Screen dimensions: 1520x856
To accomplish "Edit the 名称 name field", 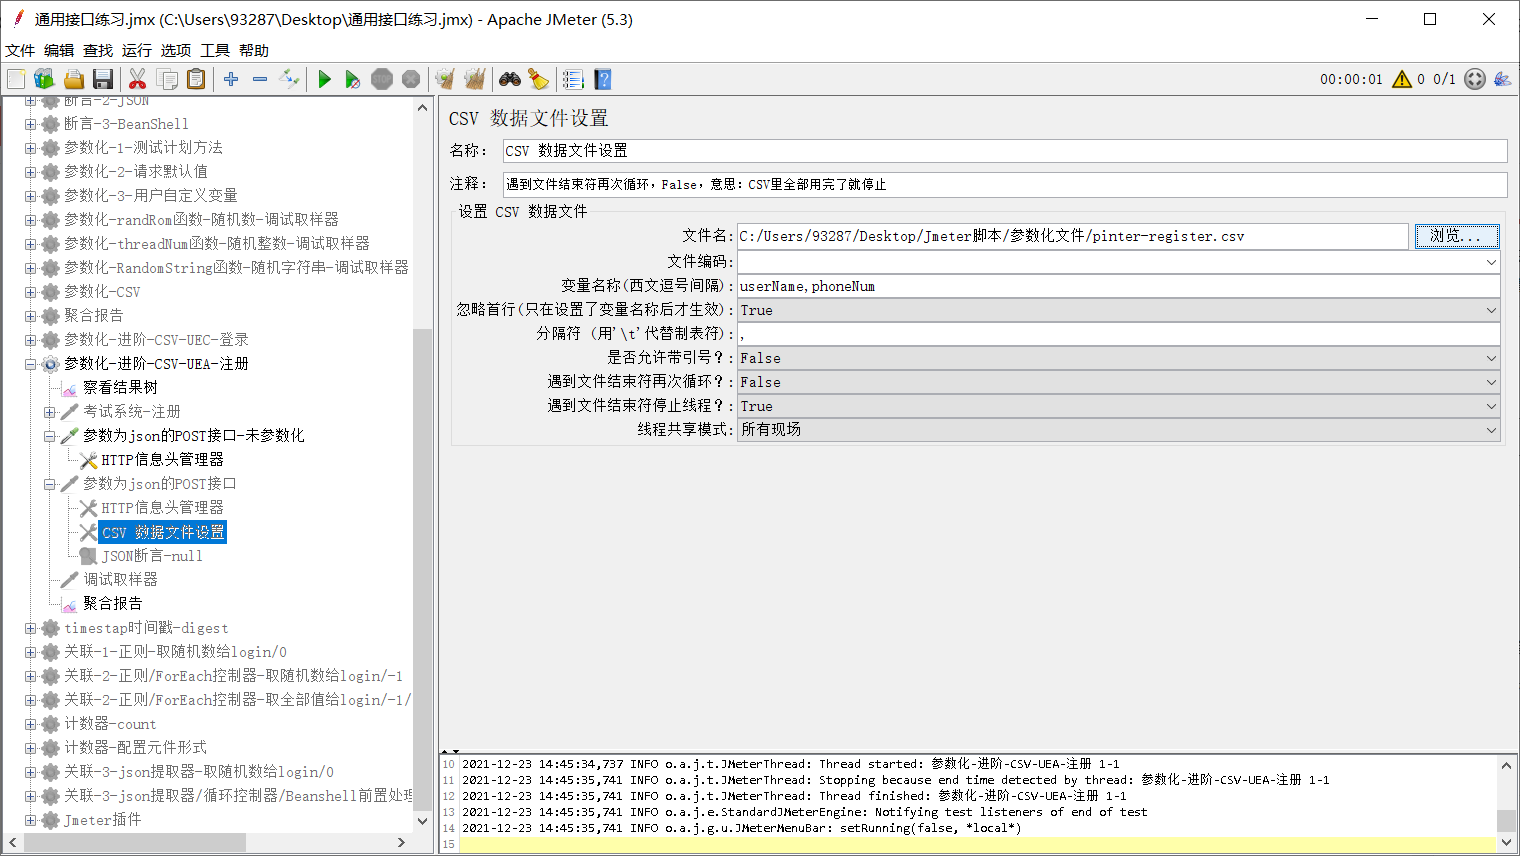I will (x=1004, y=151).
